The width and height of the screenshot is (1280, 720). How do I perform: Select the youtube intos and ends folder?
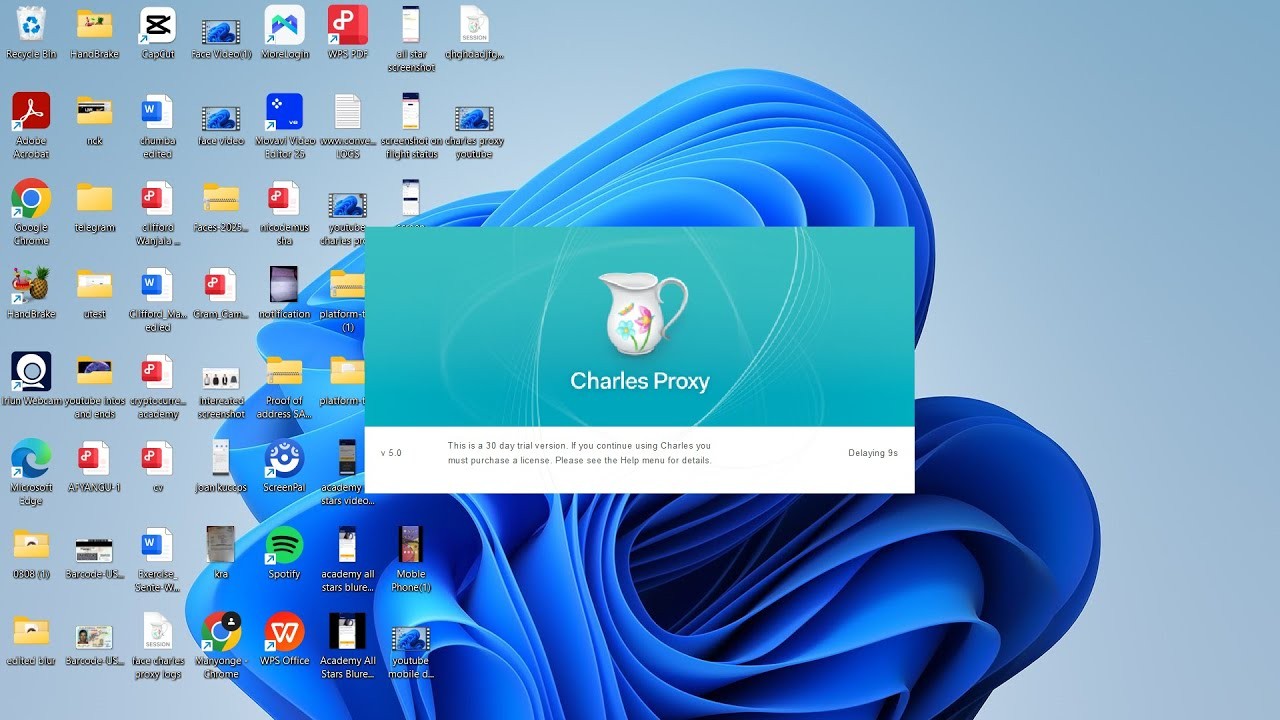click(x=94, y=386)
